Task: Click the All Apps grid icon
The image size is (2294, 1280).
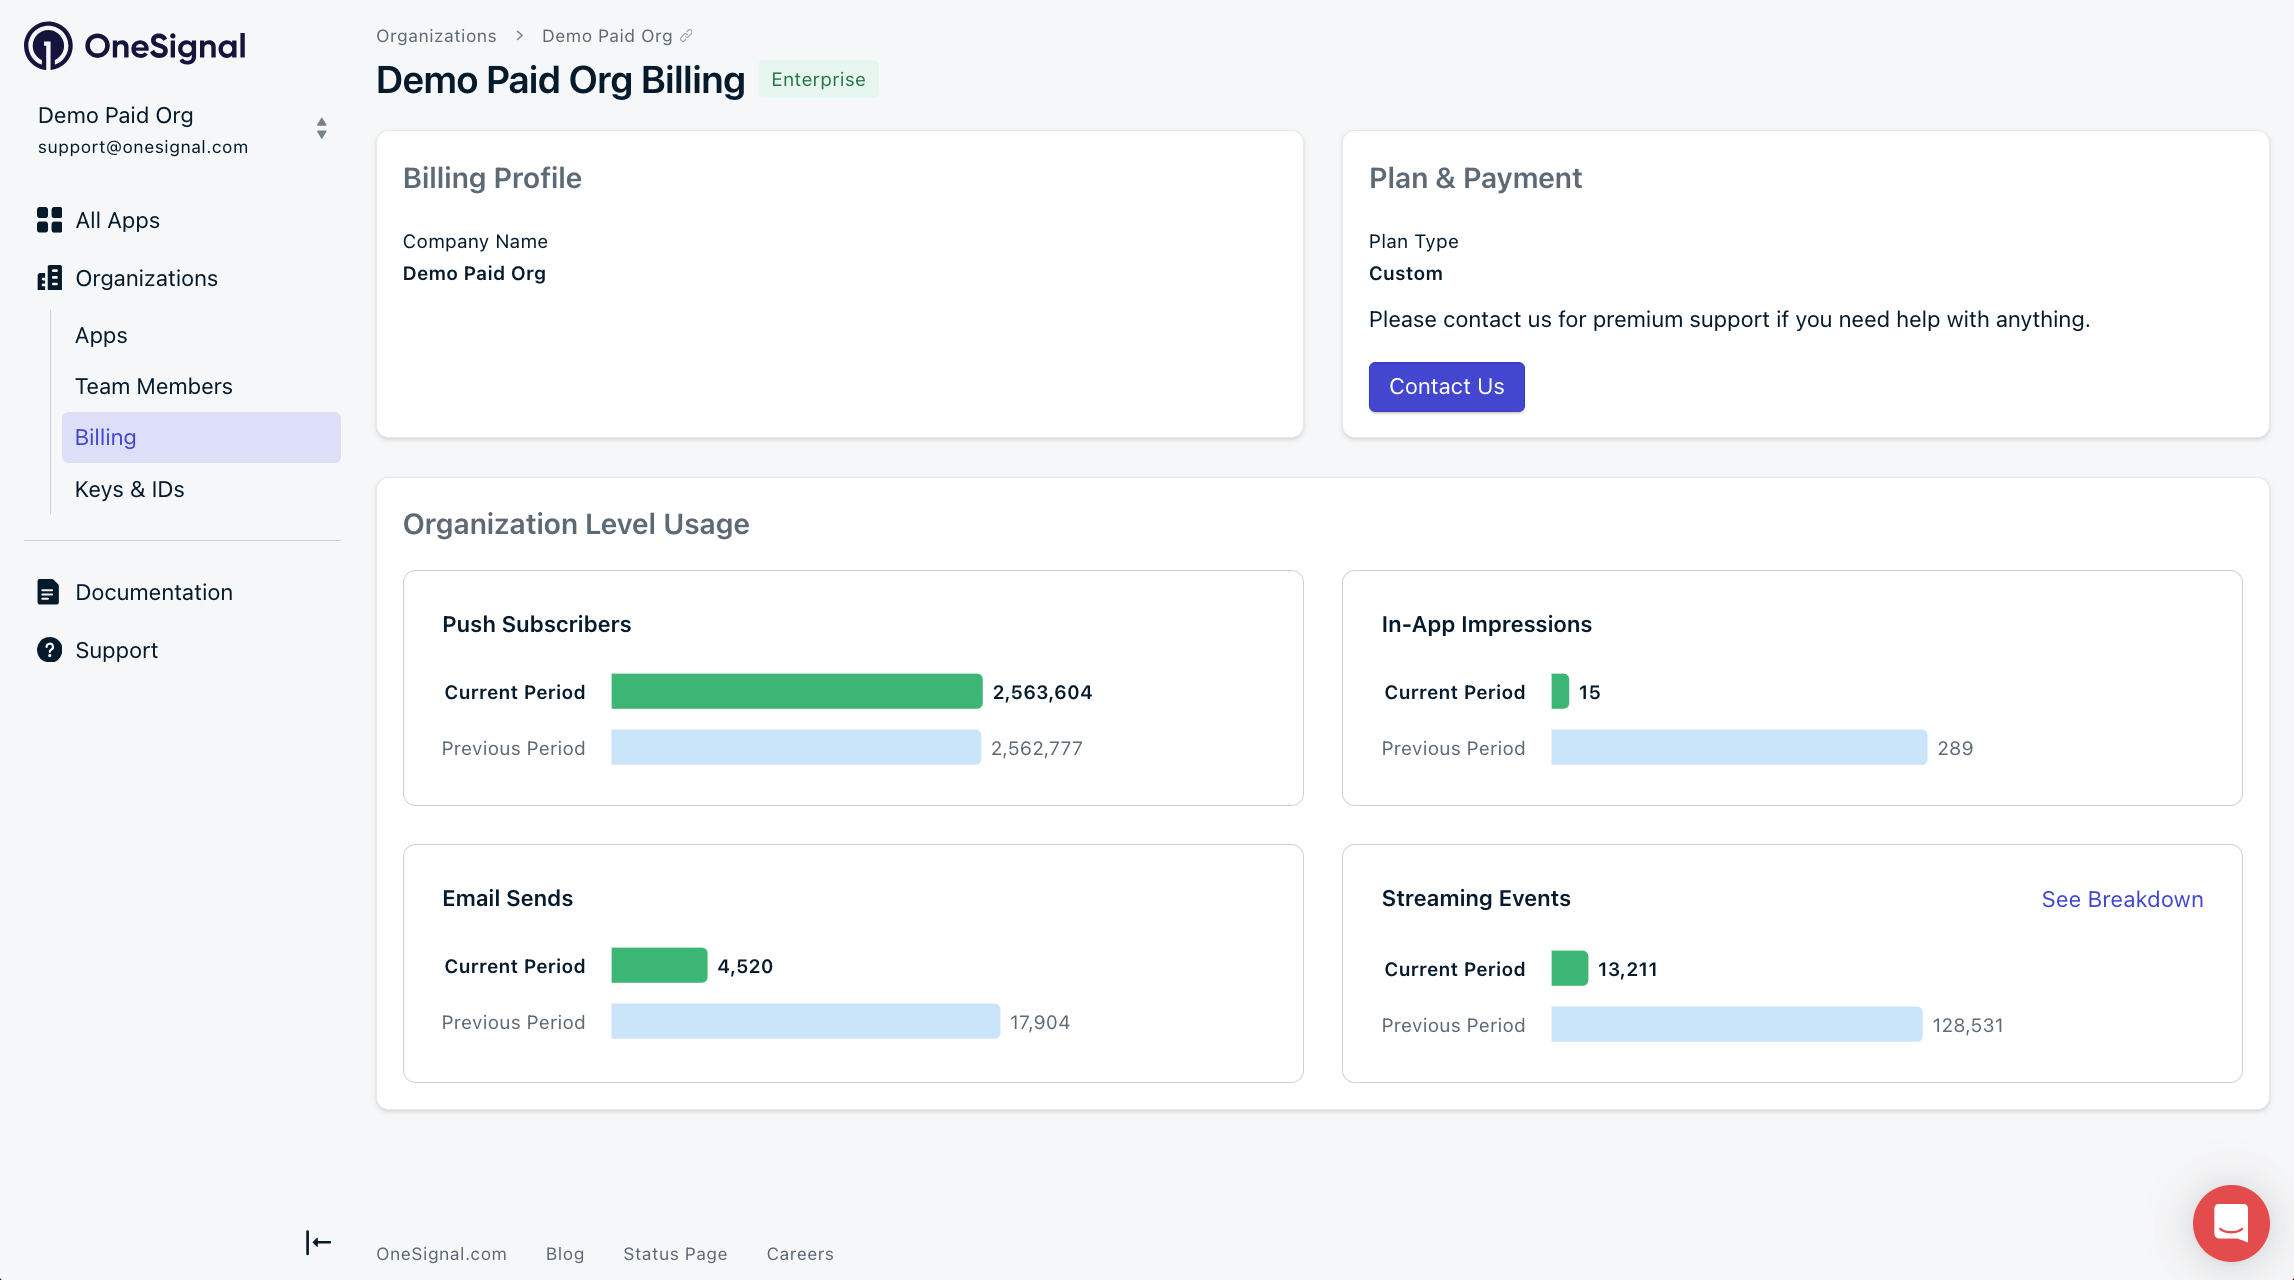Action: coord(49,220)
